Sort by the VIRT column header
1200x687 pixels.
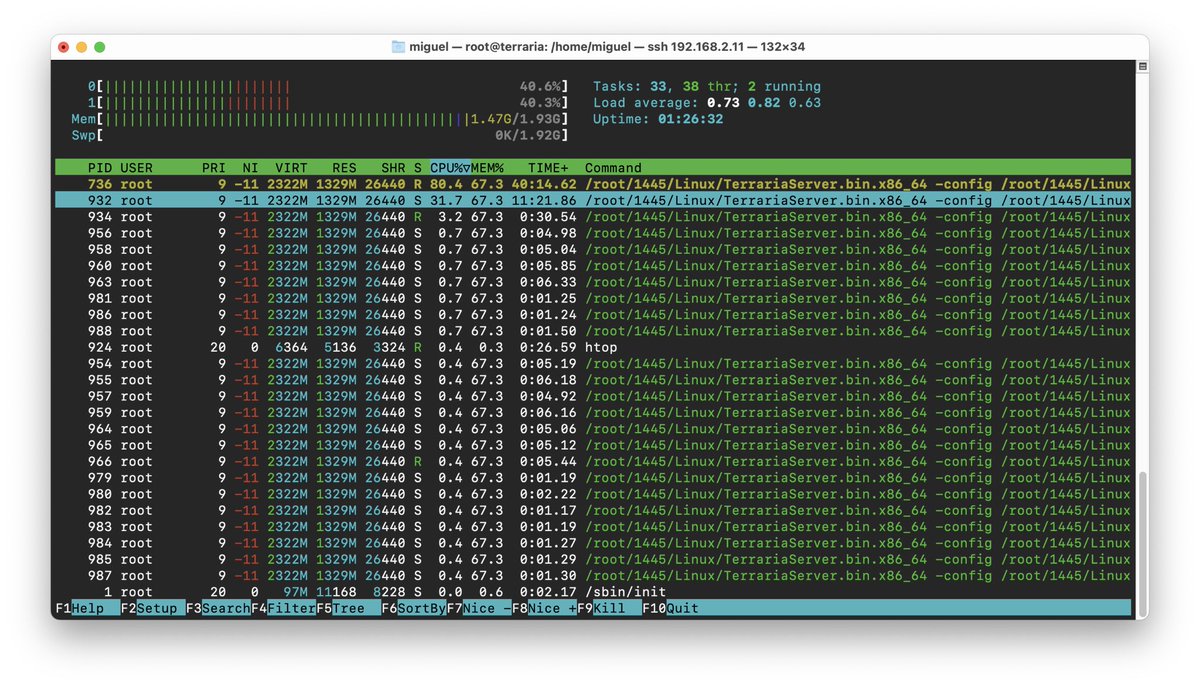(x=292, y=168)
